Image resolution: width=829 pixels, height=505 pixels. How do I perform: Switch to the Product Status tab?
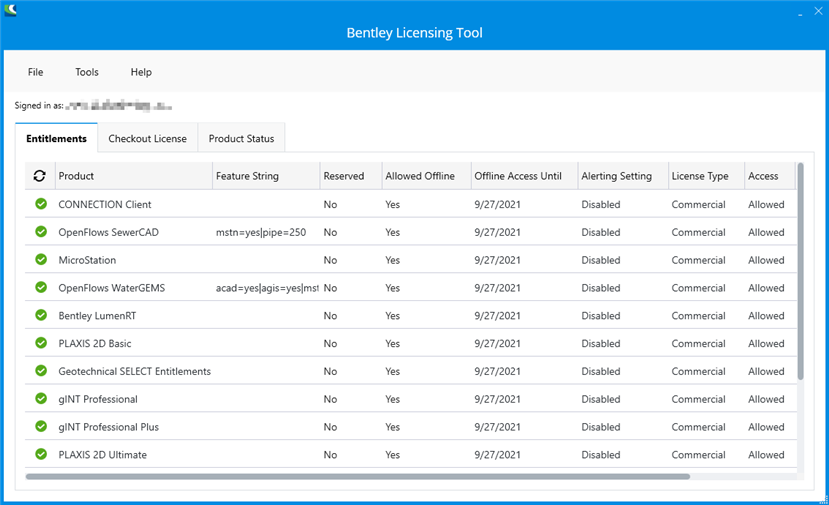pos(241,139)
